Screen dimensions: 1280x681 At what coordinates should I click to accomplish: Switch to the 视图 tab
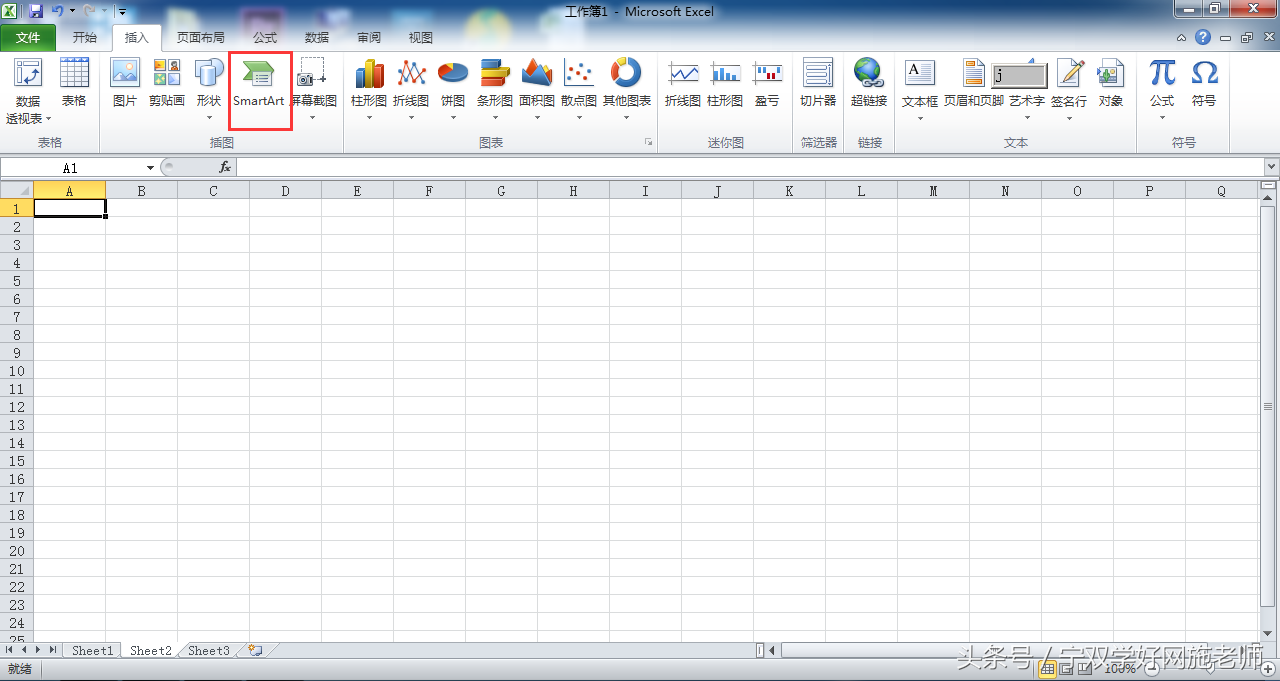point(421,38)
